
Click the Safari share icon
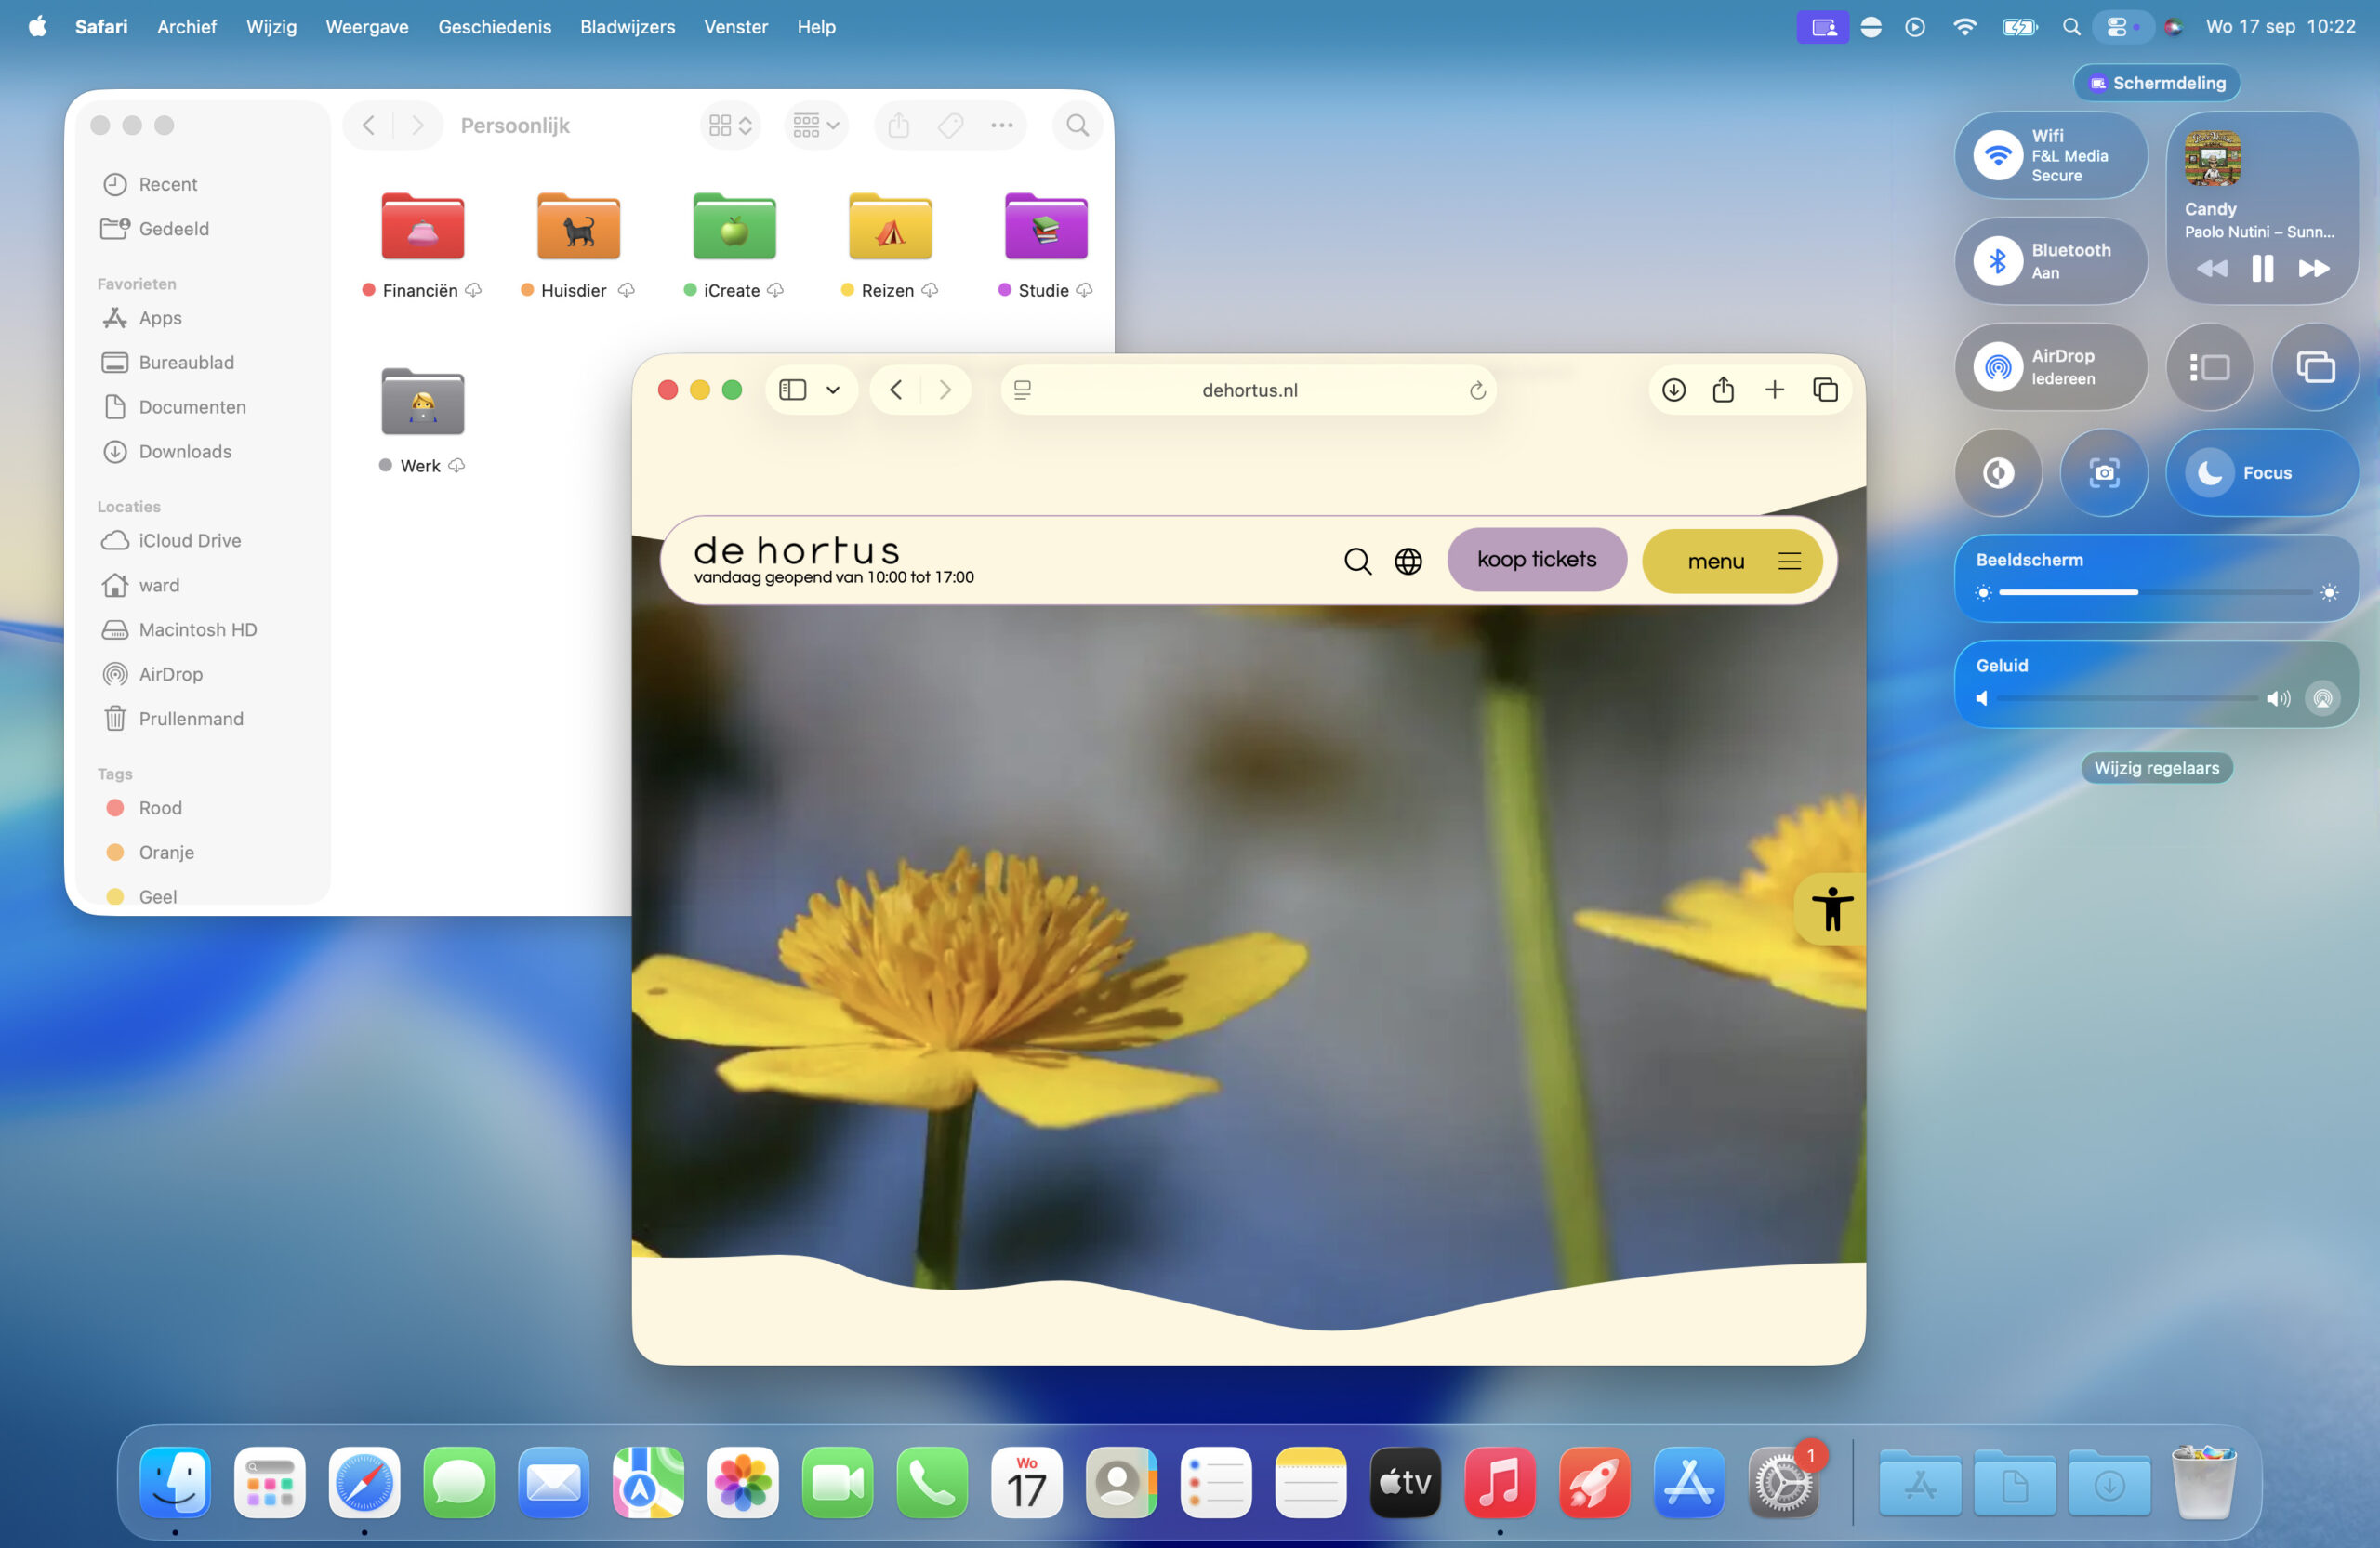[x=1723, y=390]
